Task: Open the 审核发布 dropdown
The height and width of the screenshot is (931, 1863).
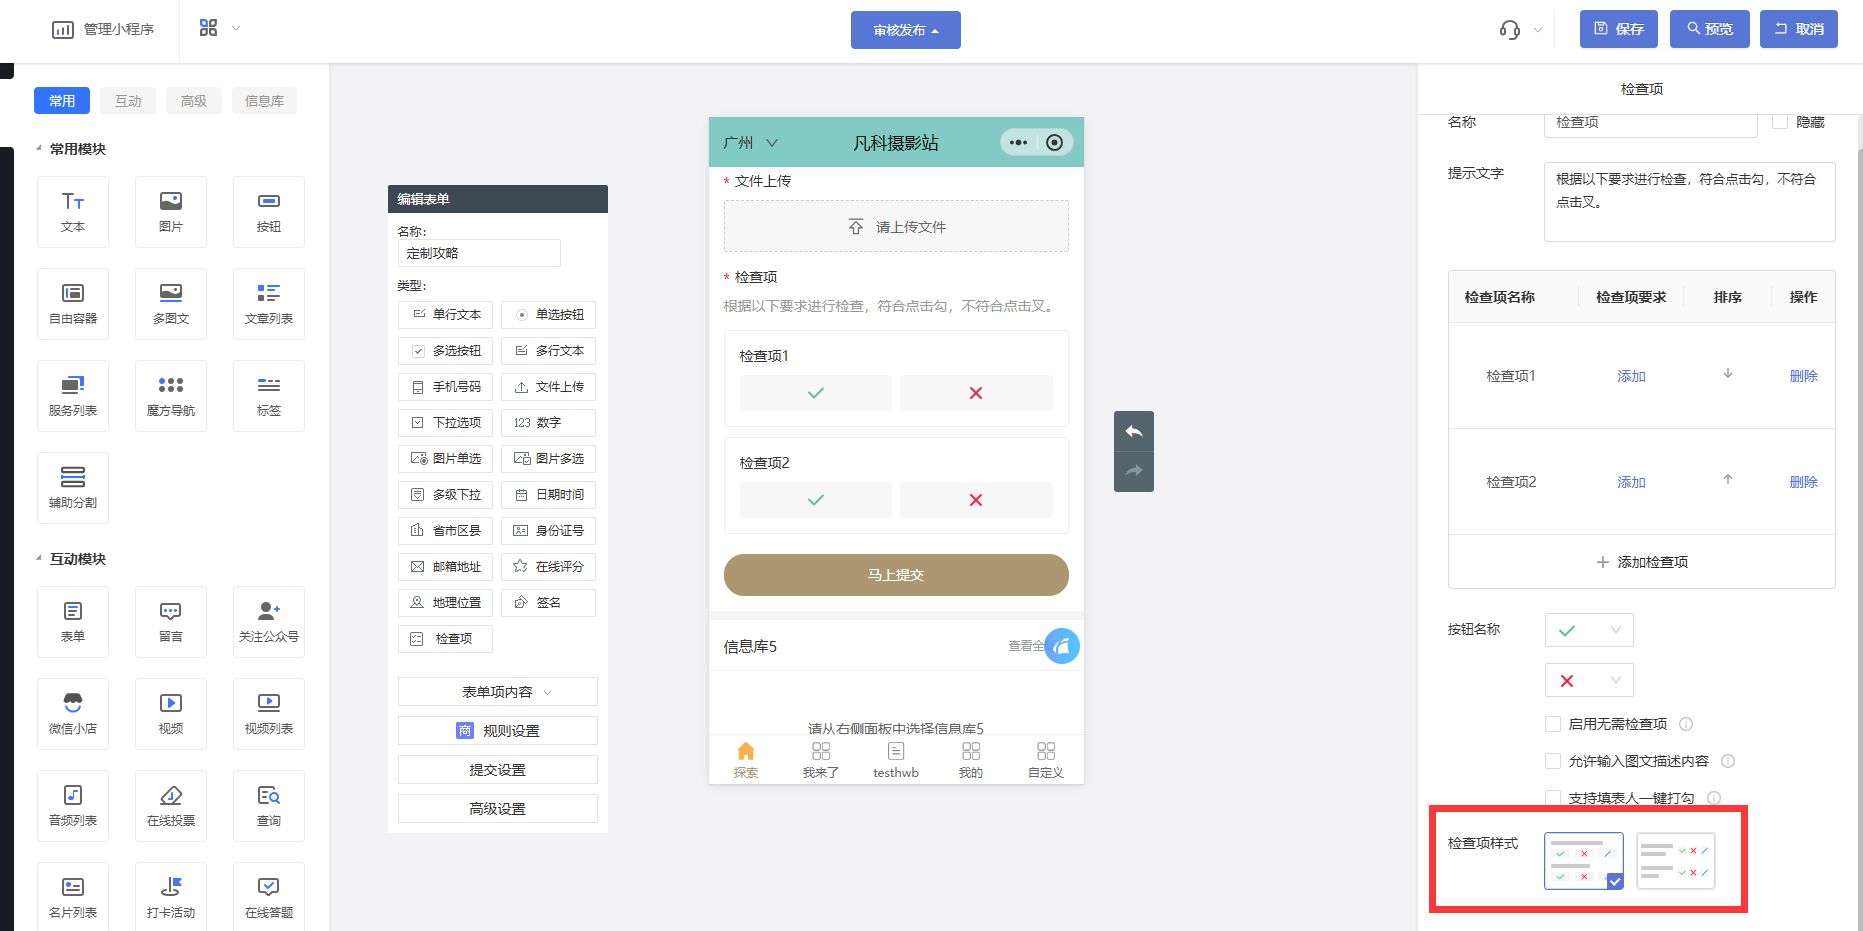Action: 906,30
